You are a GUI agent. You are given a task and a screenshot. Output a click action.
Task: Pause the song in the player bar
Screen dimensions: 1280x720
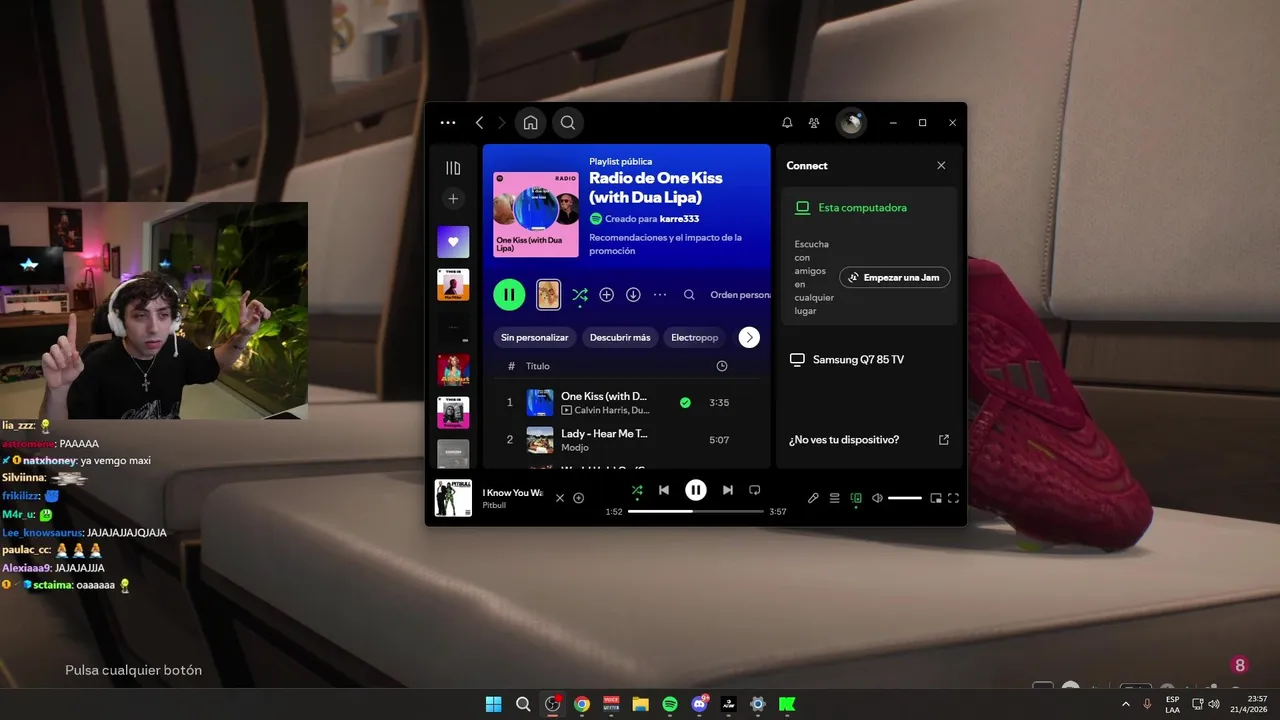coord(696,490)
